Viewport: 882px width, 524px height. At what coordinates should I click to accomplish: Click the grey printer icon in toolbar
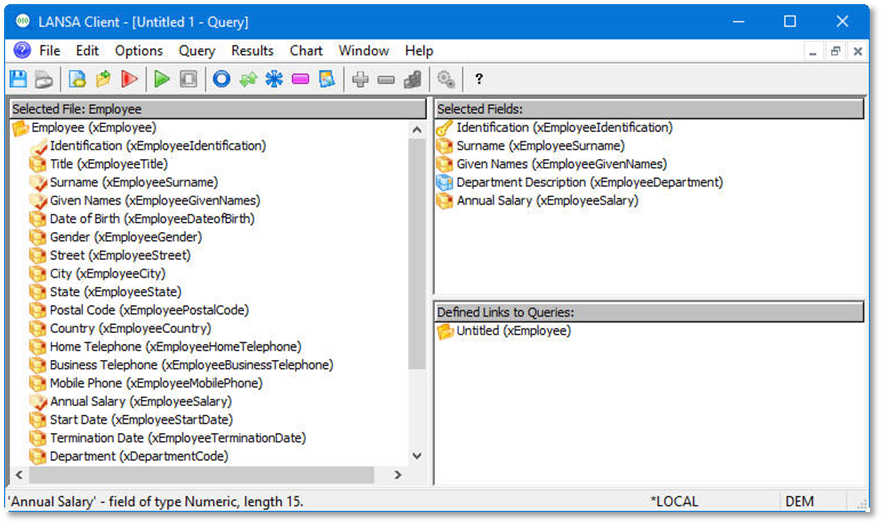coord(44,79)
